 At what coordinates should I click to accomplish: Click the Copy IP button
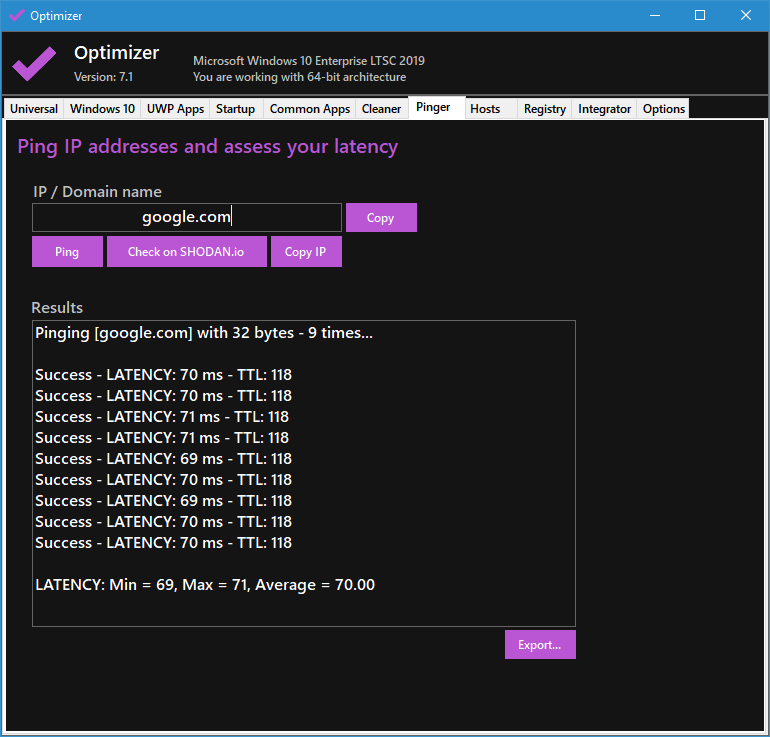[305, 252]
